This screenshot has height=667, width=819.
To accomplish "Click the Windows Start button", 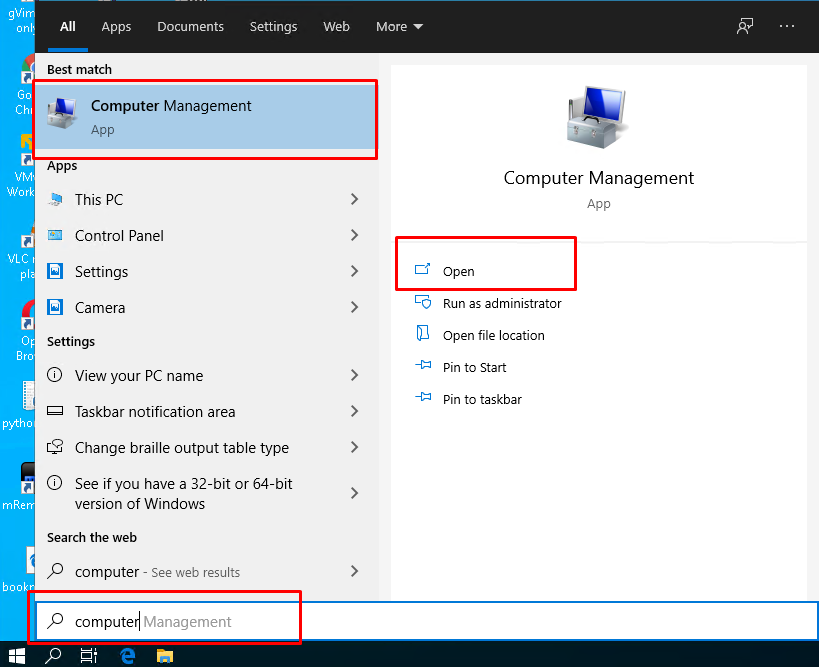I will tap(17, 656).
